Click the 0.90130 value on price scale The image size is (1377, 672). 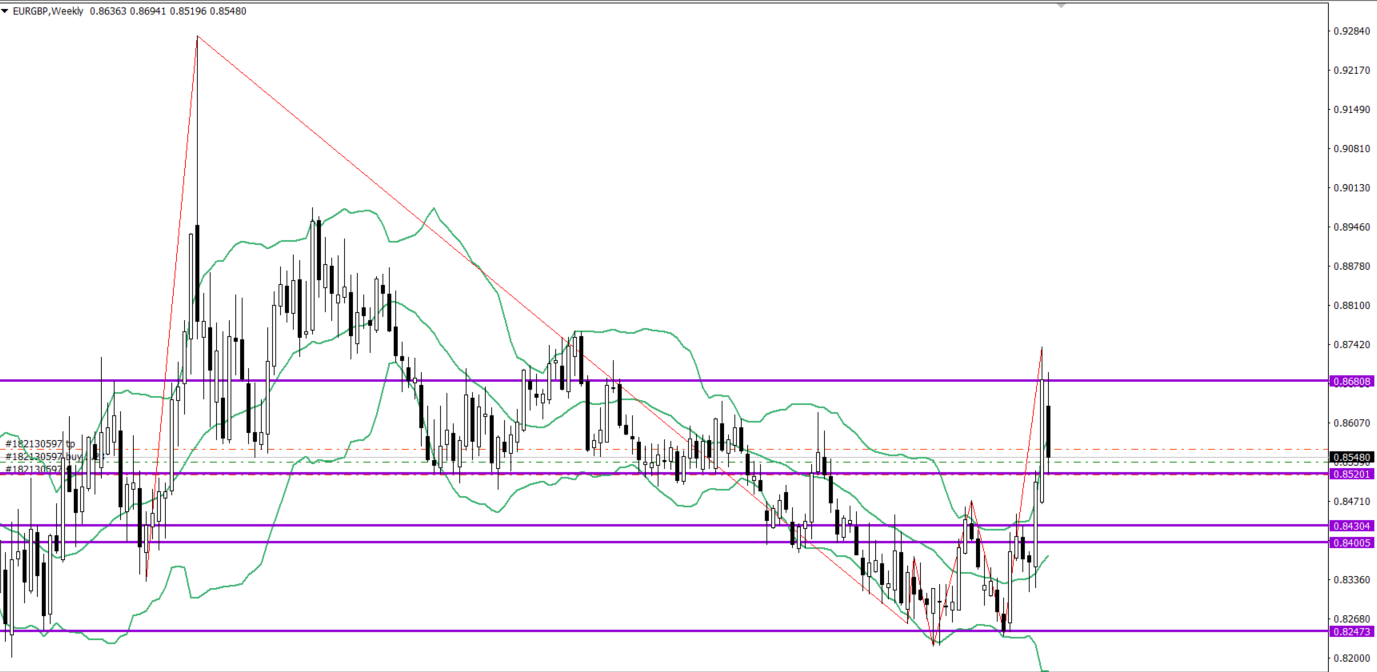[1351, 188]
